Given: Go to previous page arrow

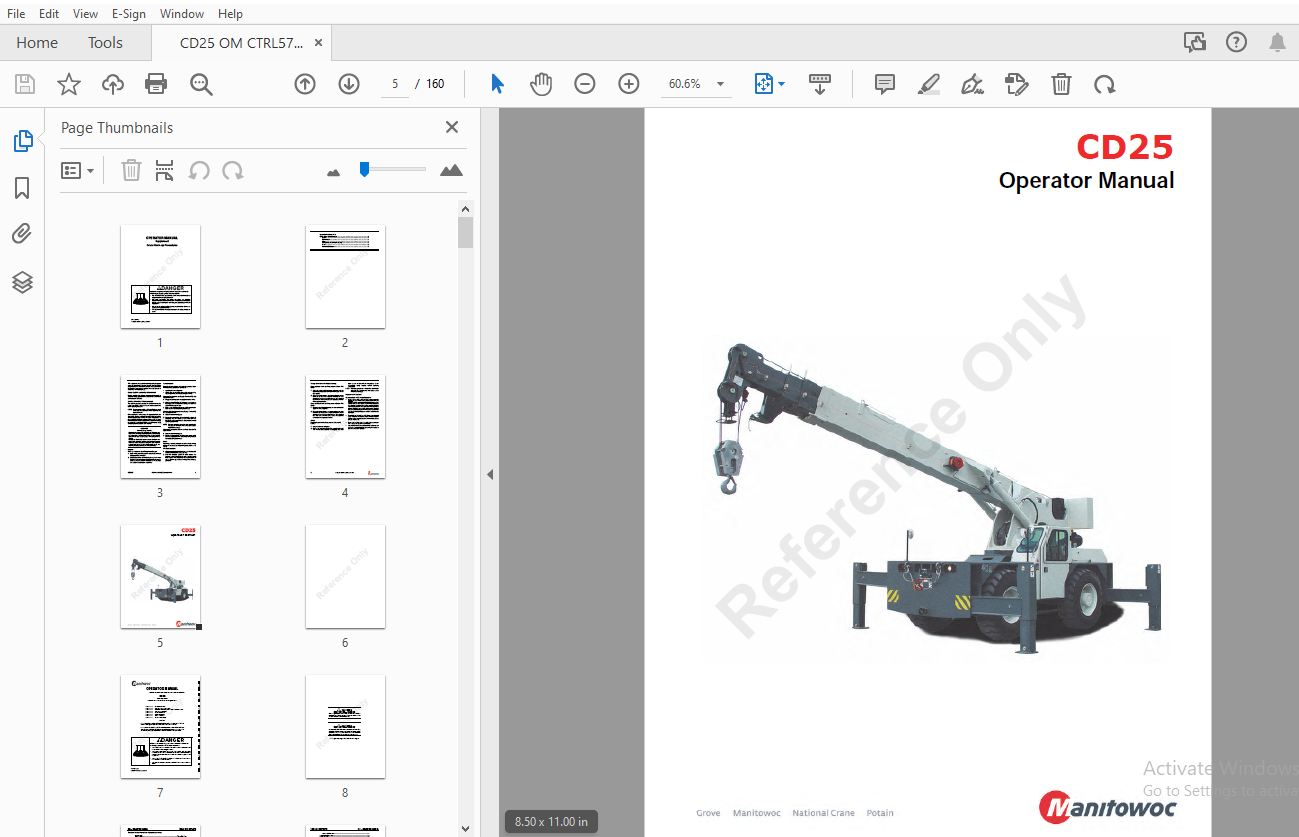Looking at the screenshot, I should [x=305, y=84].
